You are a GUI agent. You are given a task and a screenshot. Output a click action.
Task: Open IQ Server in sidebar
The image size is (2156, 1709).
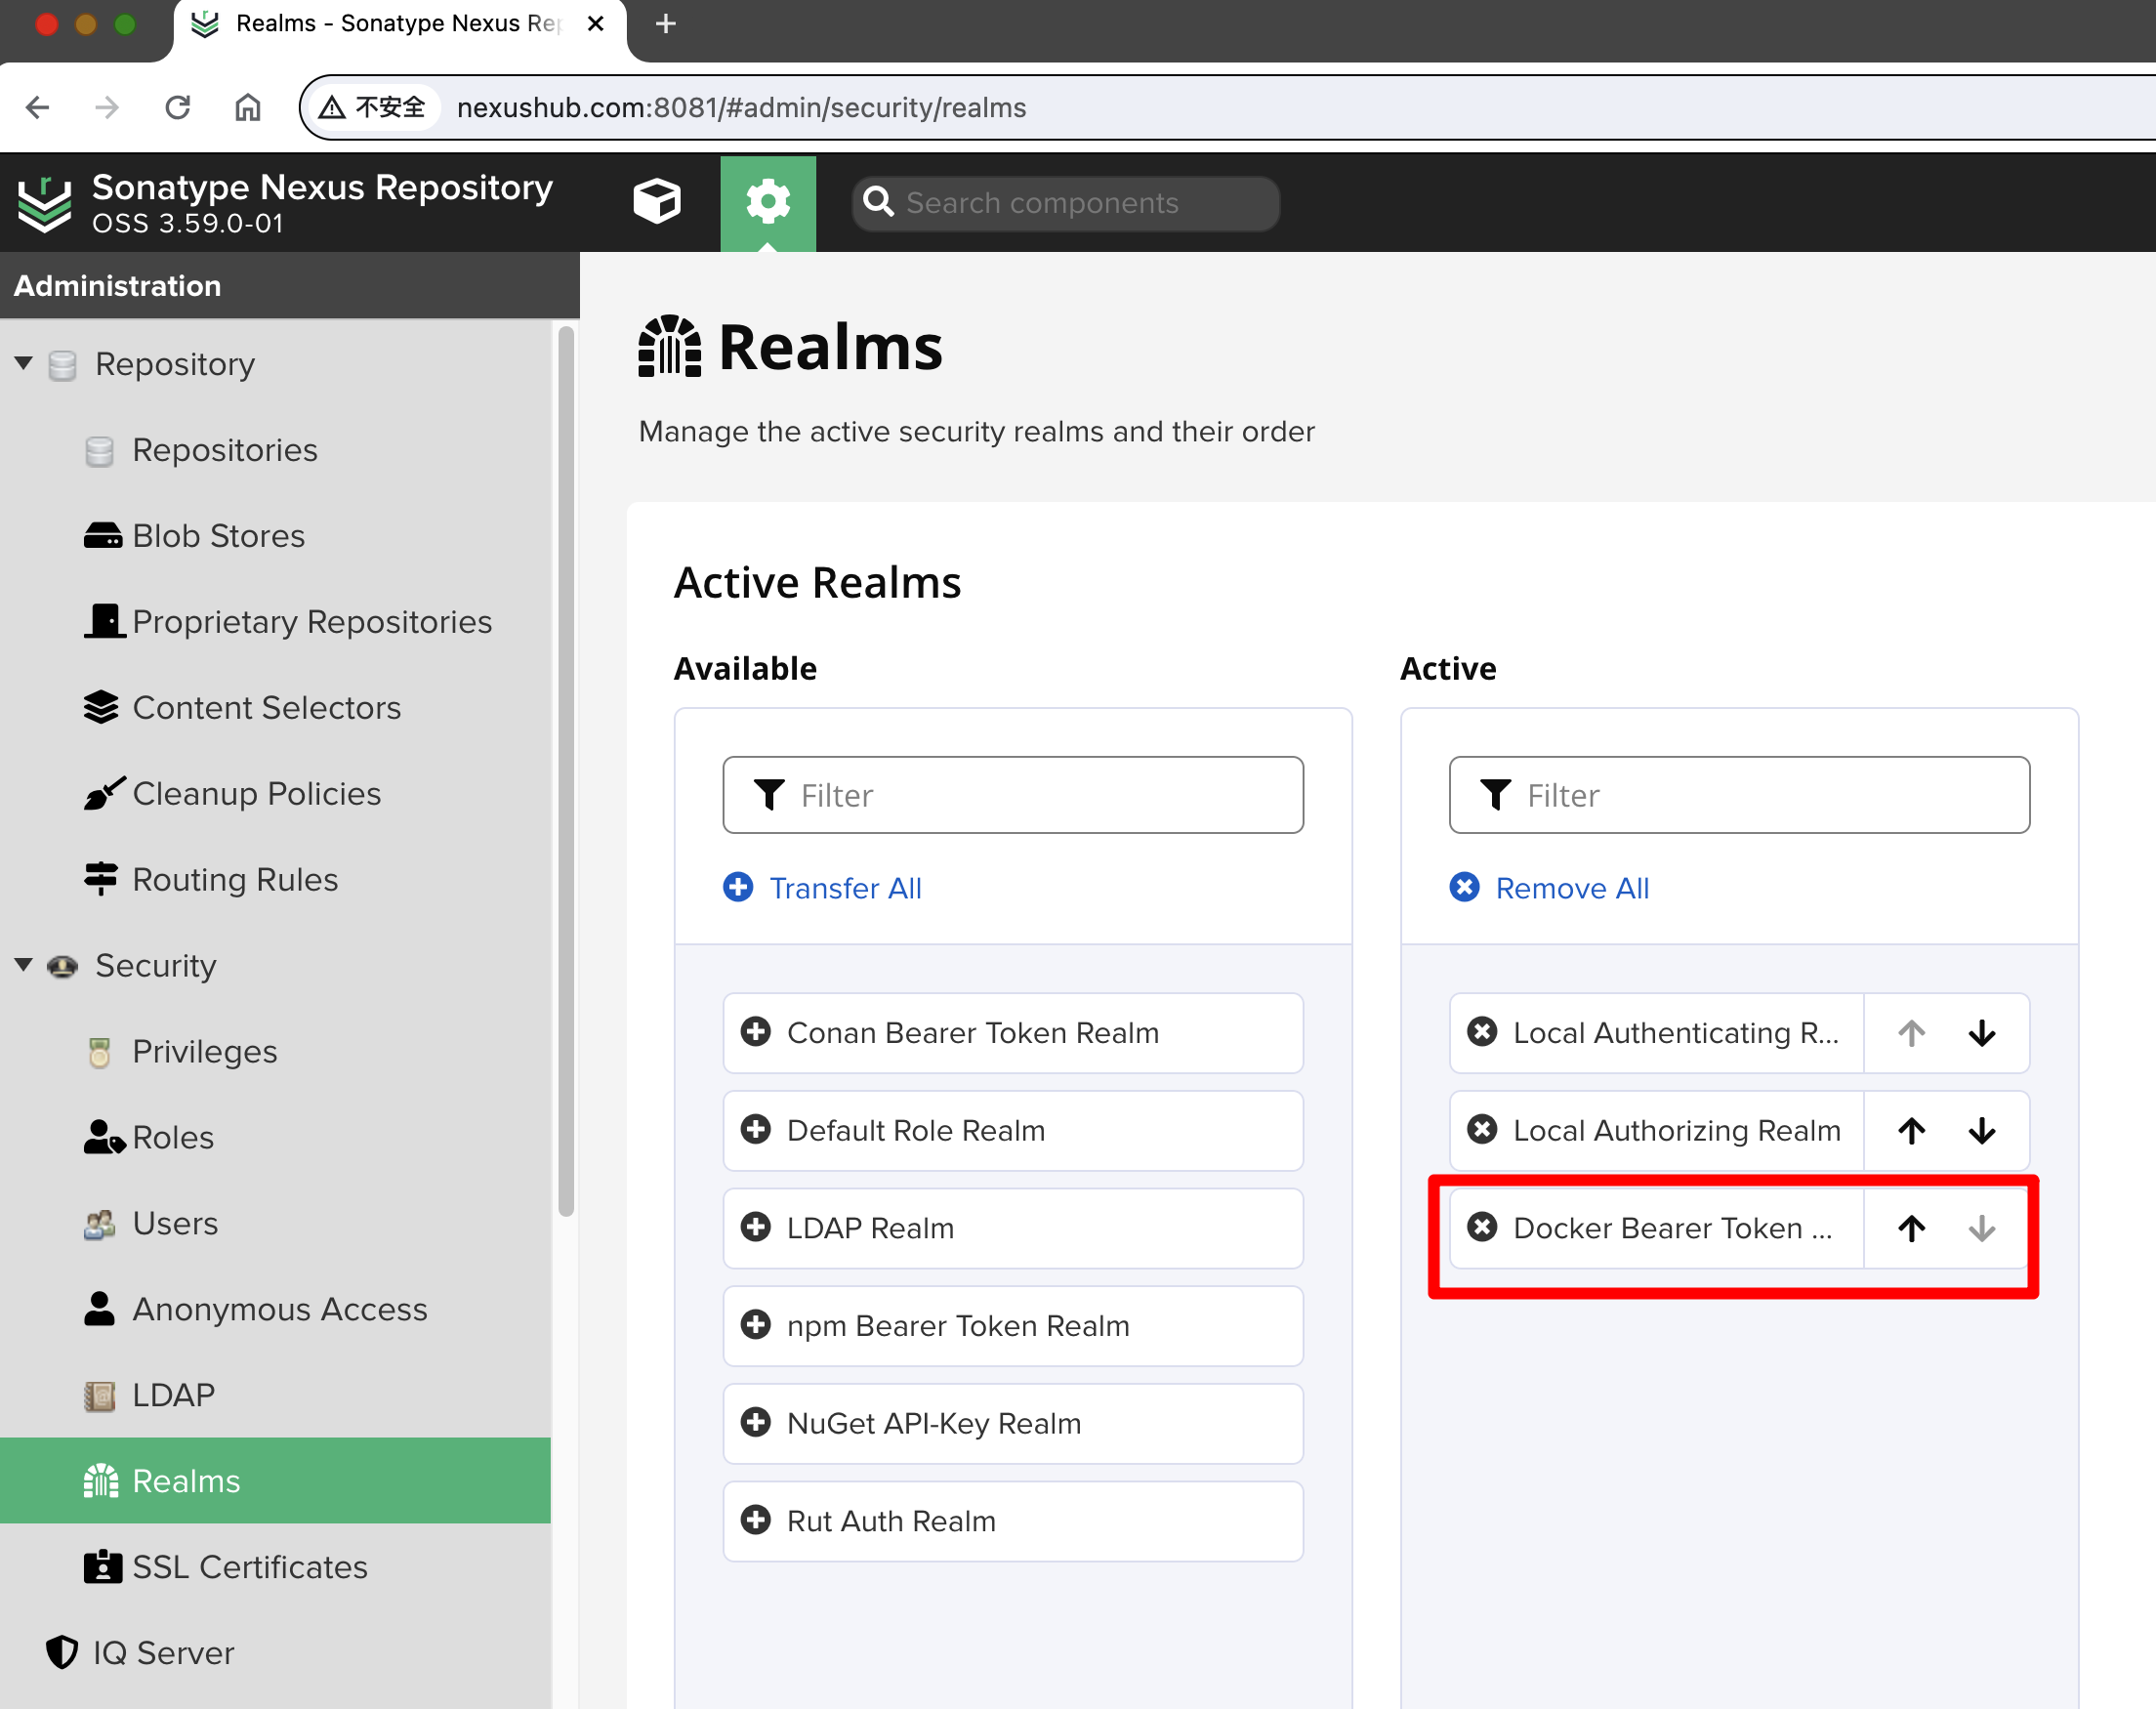tap(163, 1652)
